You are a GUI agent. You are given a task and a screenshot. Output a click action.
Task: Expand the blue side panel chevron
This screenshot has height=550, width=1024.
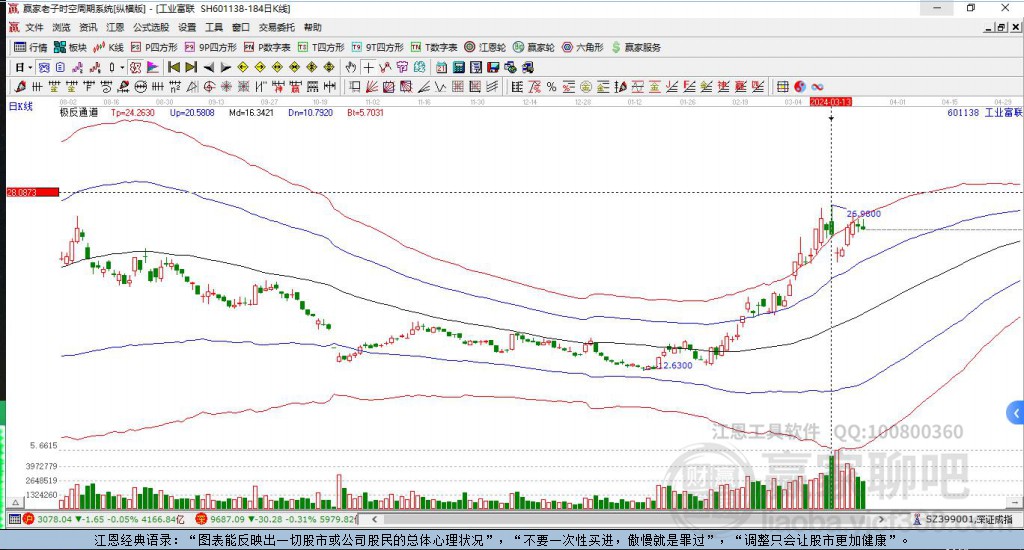point(1016,413)
